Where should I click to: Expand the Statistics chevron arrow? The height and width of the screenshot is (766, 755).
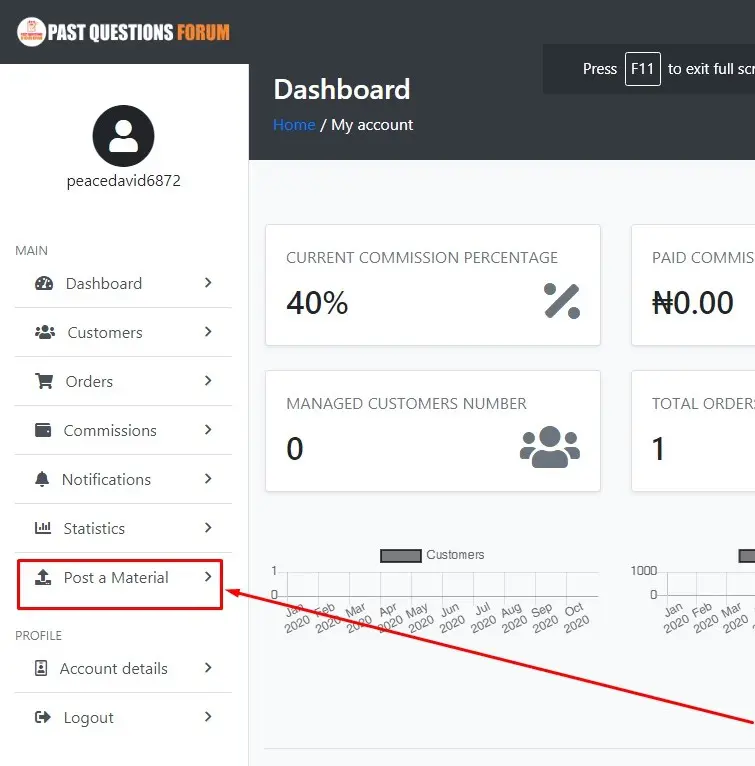pos(208,528)
